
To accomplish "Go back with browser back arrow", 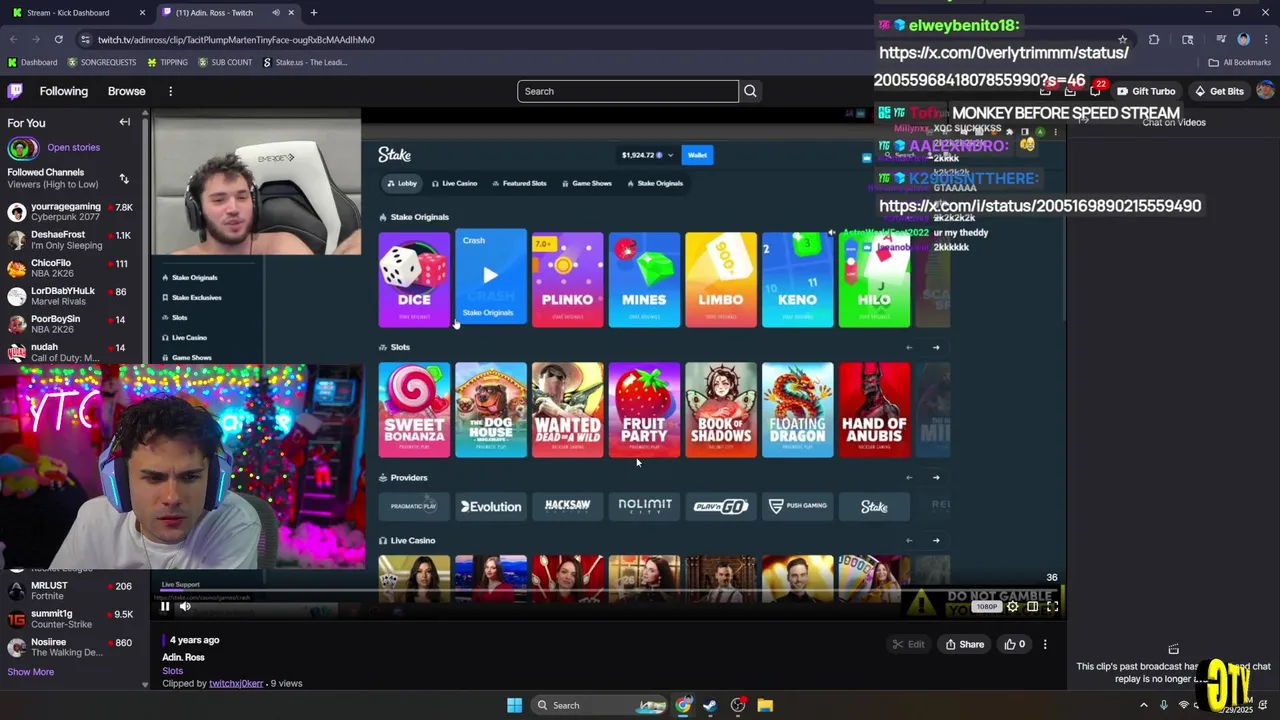I will [14, 39].
